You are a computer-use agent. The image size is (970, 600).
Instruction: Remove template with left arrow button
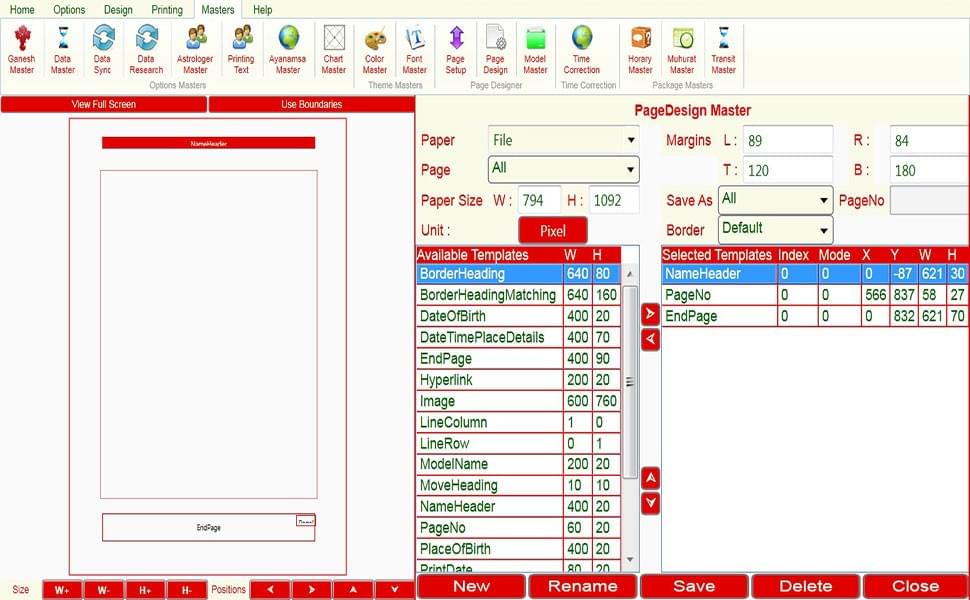(650, 339)
